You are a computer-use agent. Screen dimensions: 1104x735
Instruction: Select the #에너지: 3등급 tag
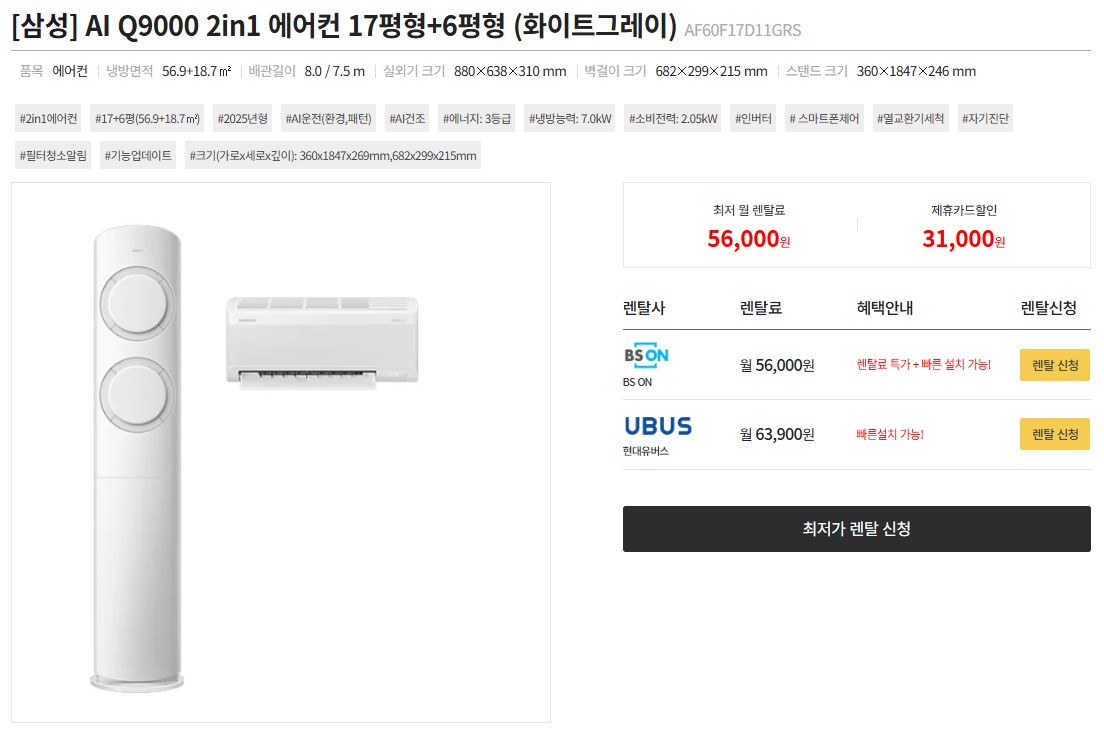pyautogui.click(x=478, y=118)
